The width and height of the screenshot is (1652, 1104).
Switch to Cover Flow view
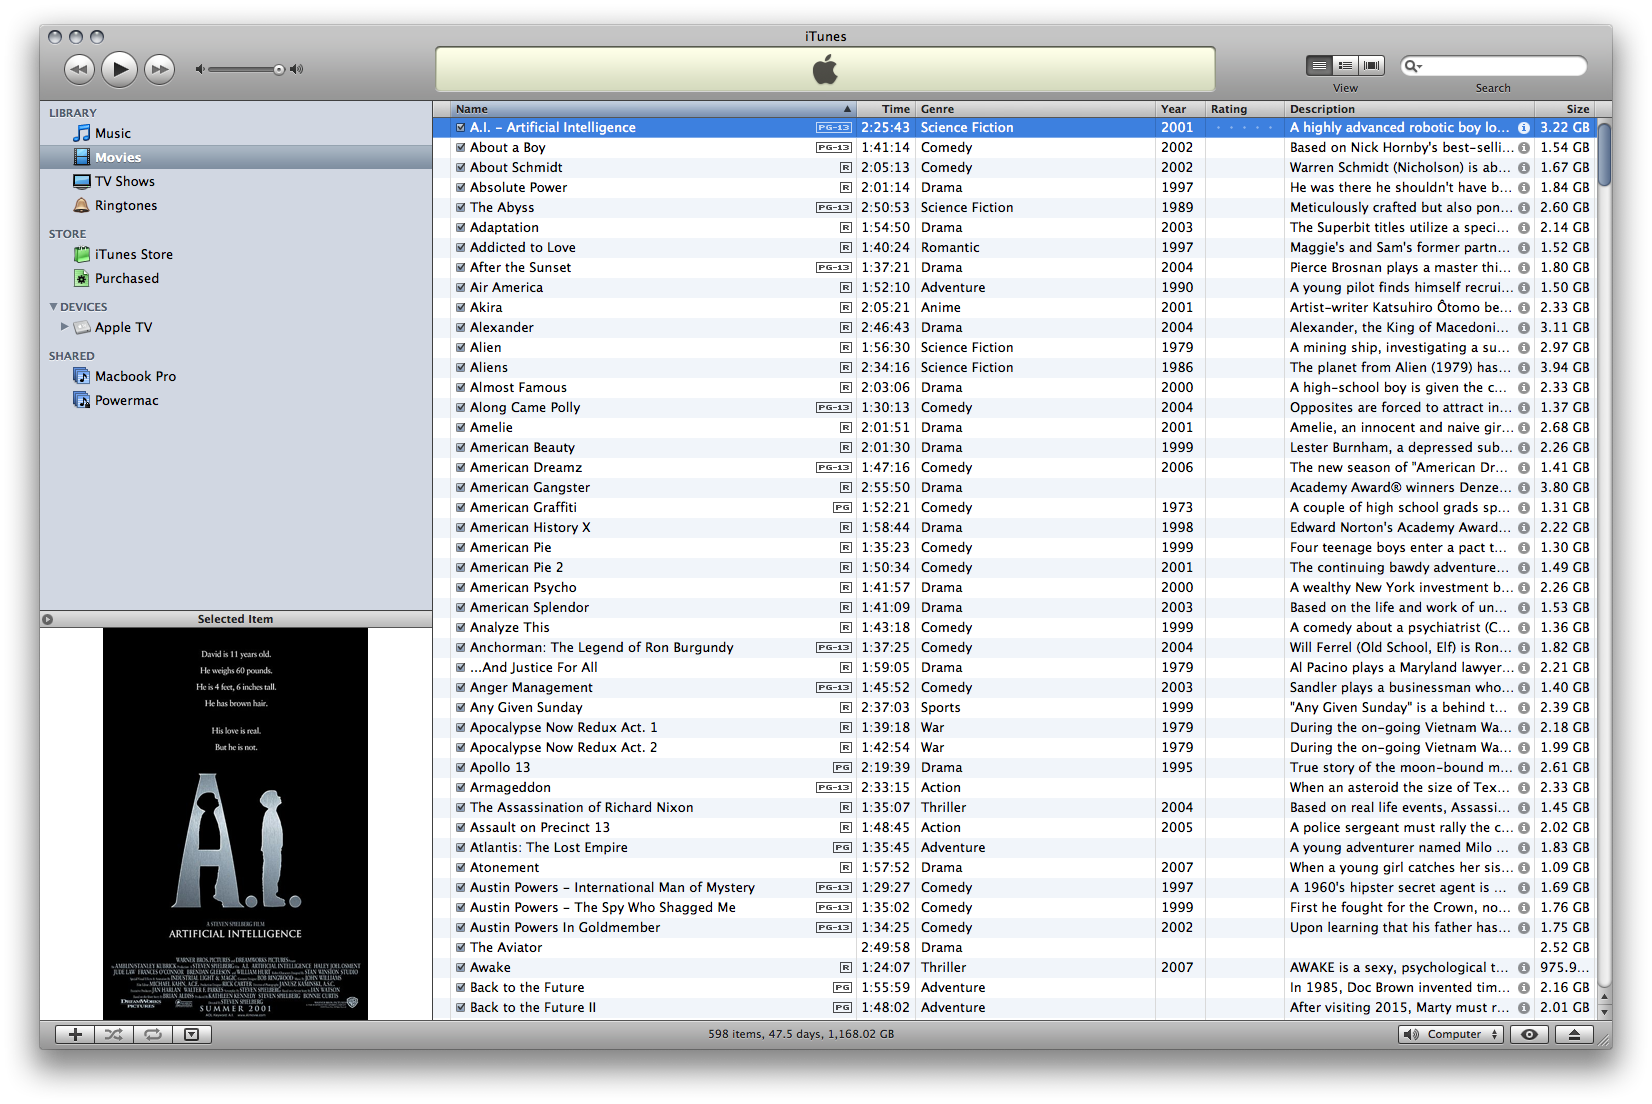point(1372,66)
